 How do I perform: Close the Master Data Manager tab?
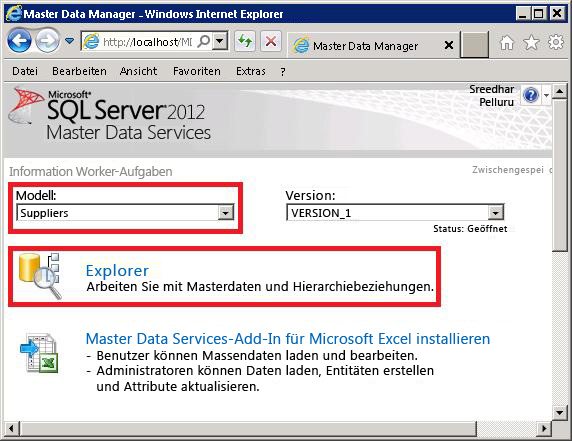(449, 45)
